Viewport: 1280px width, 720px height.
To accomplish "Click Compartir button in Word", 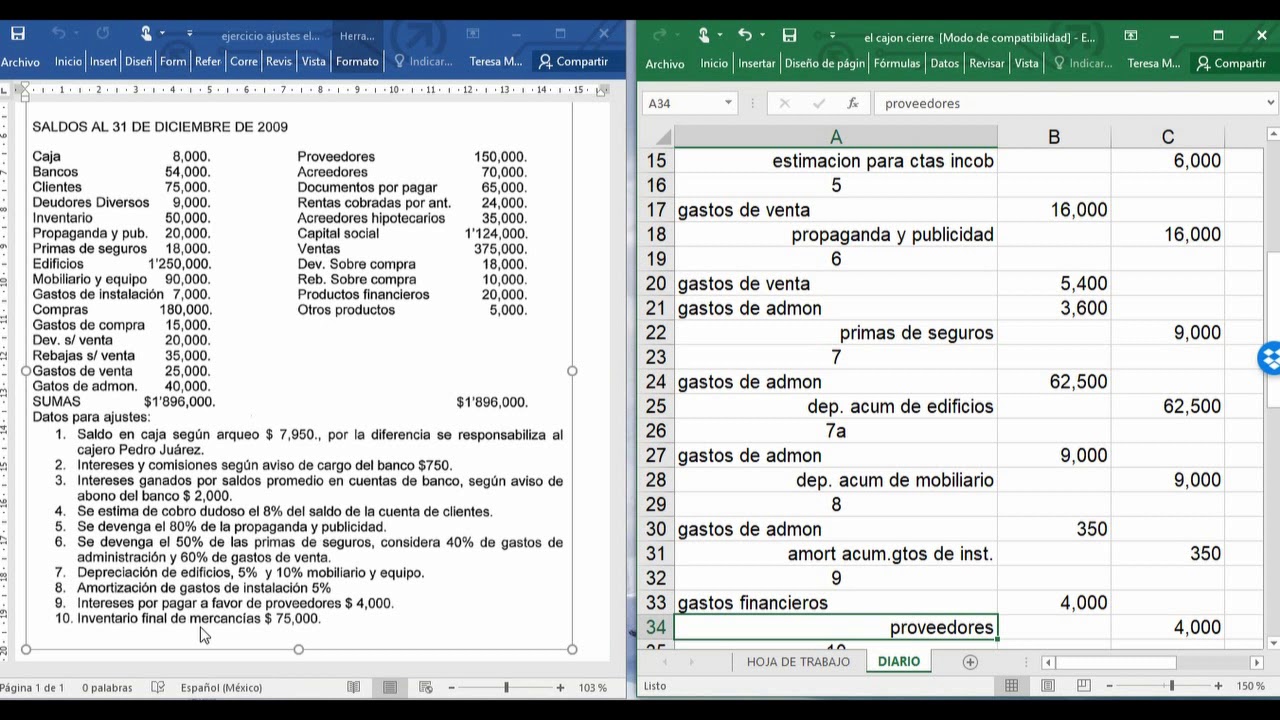I will pyautogui.click(x=573, y=62).
